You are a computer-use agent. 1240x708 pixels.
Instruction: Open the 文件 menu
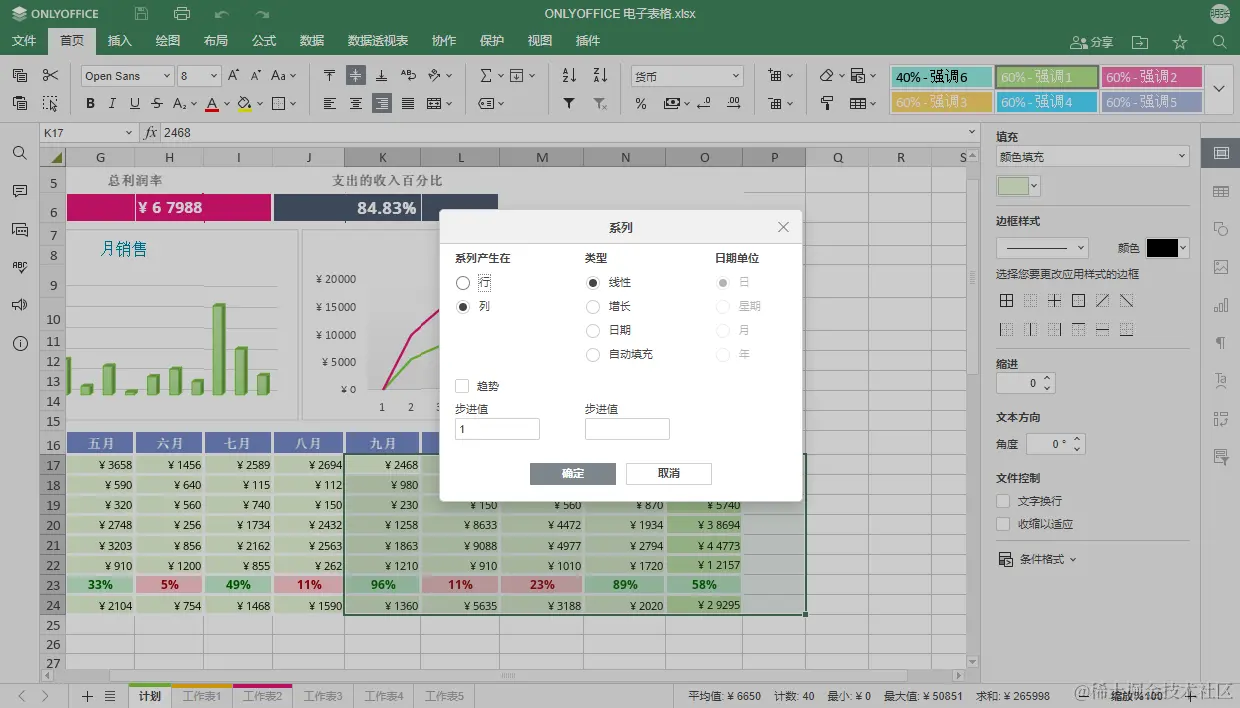click(24, 41)
